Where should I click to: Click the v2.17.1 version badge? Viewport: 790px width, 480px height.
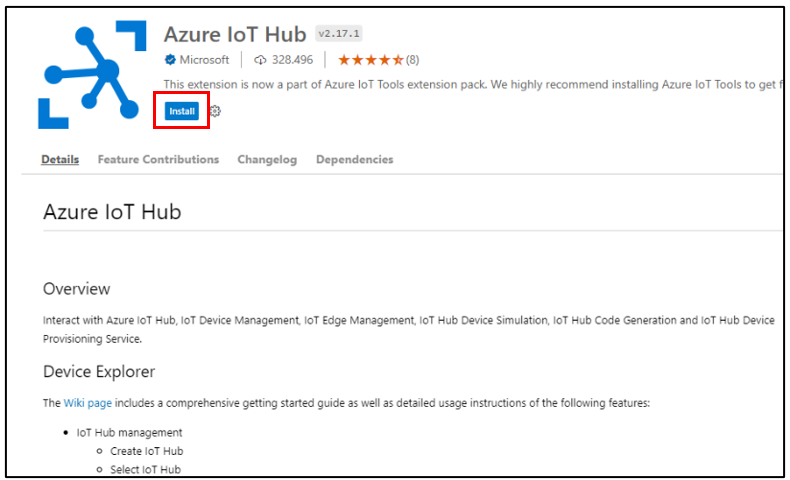pyautogui.click(x=339, y=34)
